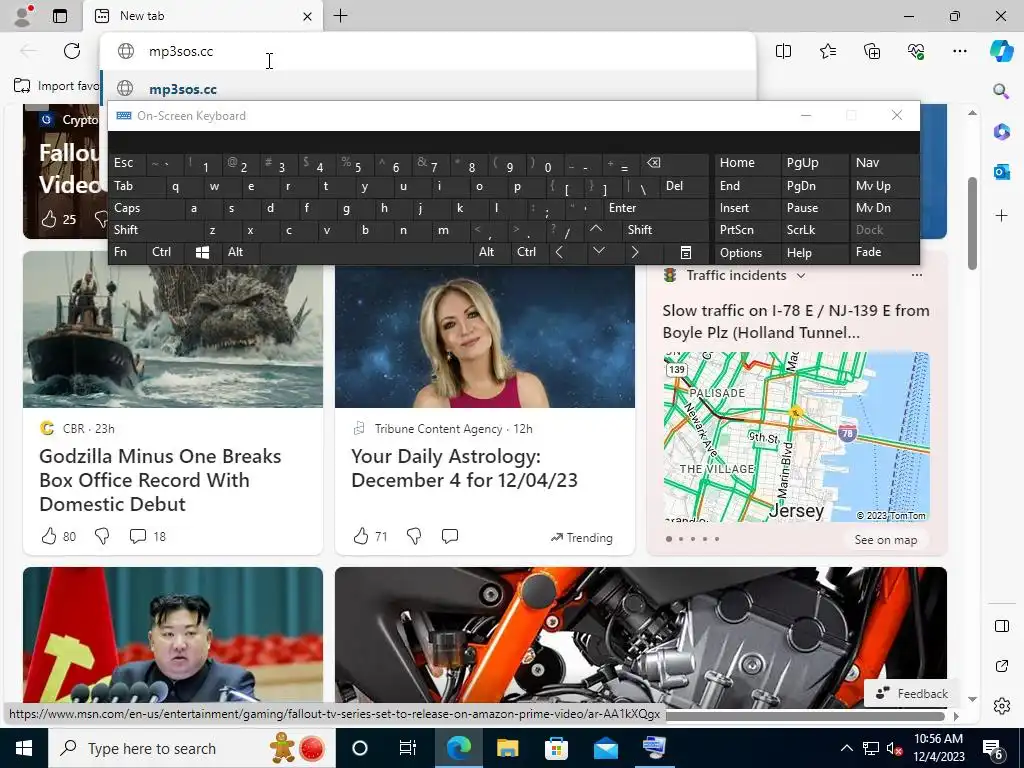The image size is (1024, 768).
Task: Open the Godzilla article image
Action: [x=172, y=329]
